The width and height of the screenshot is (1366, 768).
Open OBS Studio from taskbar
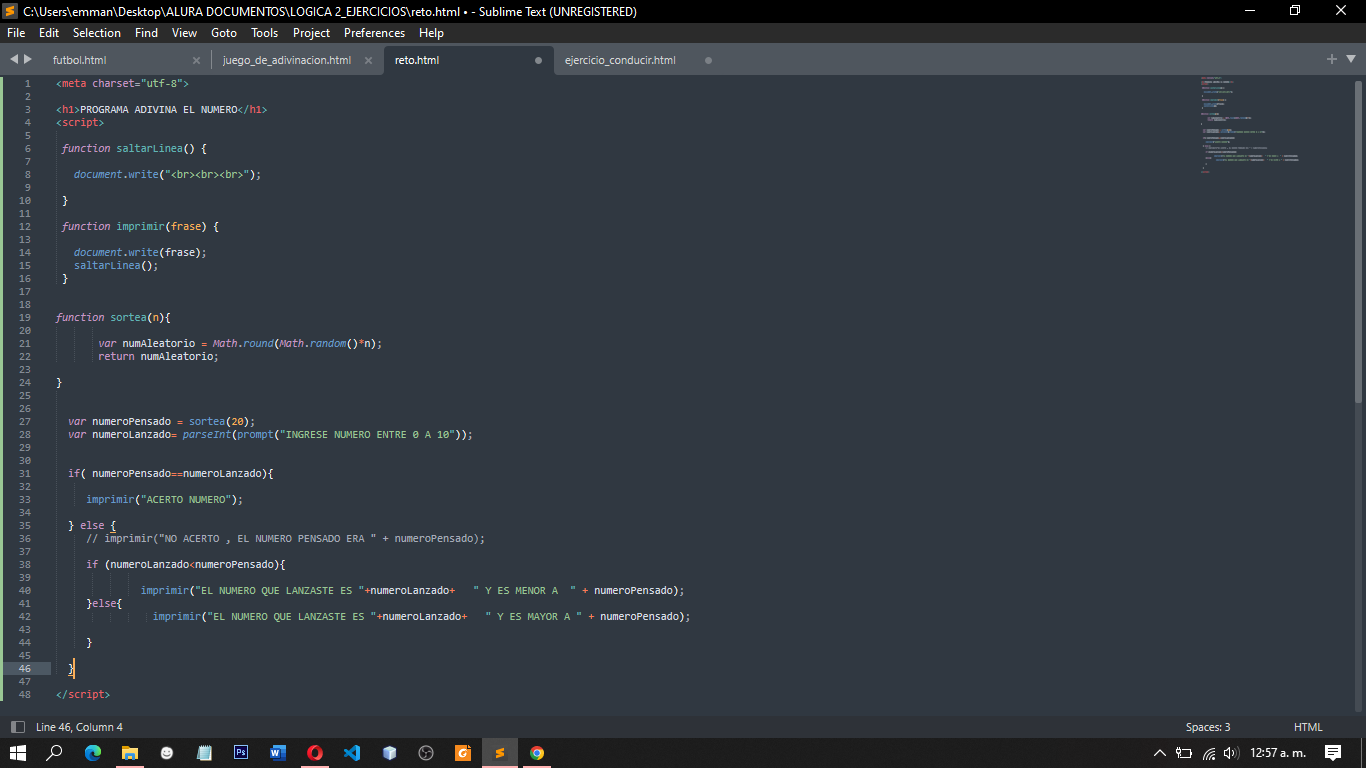pos(426,753)
